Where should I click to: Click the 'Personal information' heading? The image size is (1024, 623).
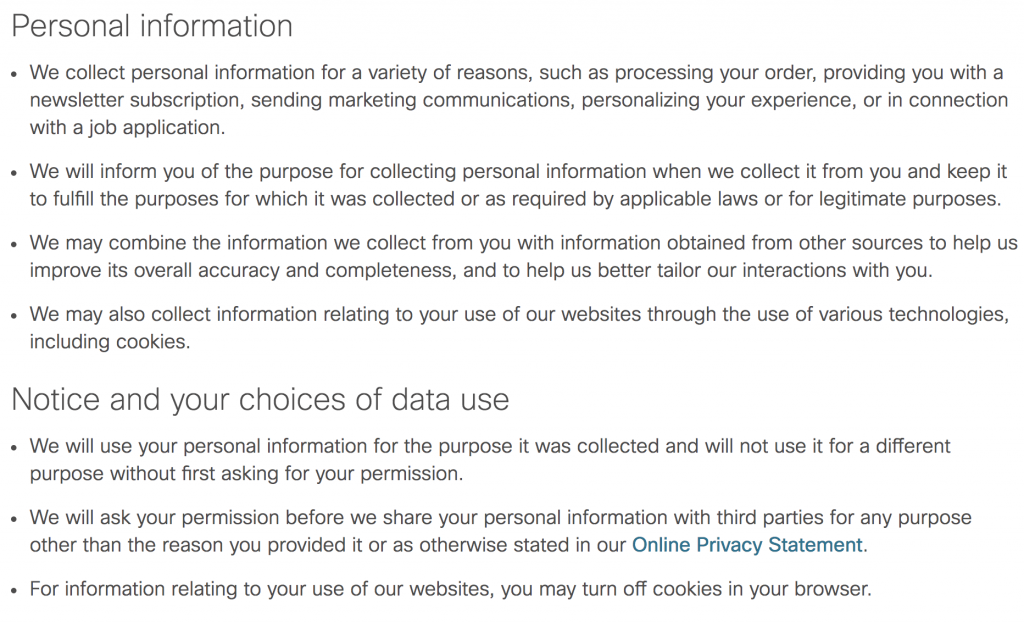(152, 26)
